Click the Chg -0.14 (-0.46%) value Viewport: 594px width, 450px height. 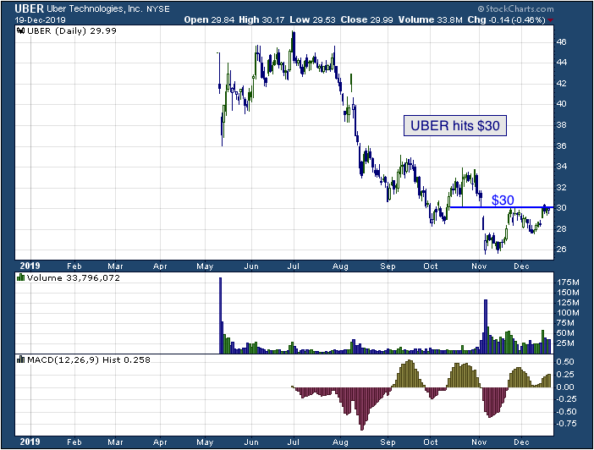506,20
